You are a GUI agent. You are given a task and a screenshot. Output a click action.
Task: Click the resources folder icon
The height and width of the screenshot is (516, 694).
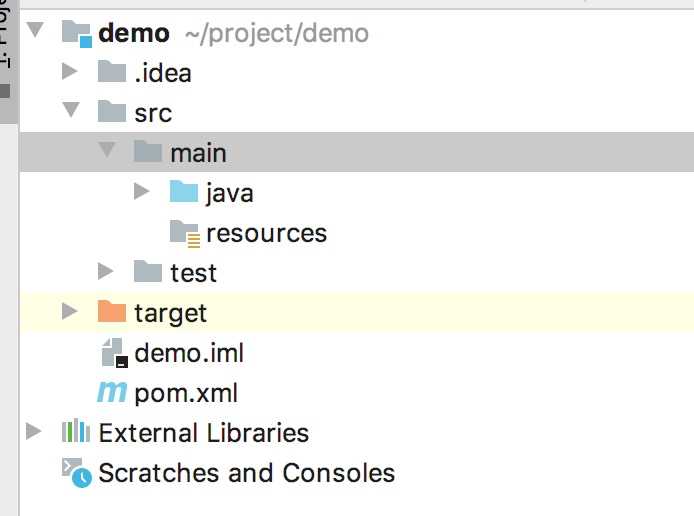click(x=185, y=233)
